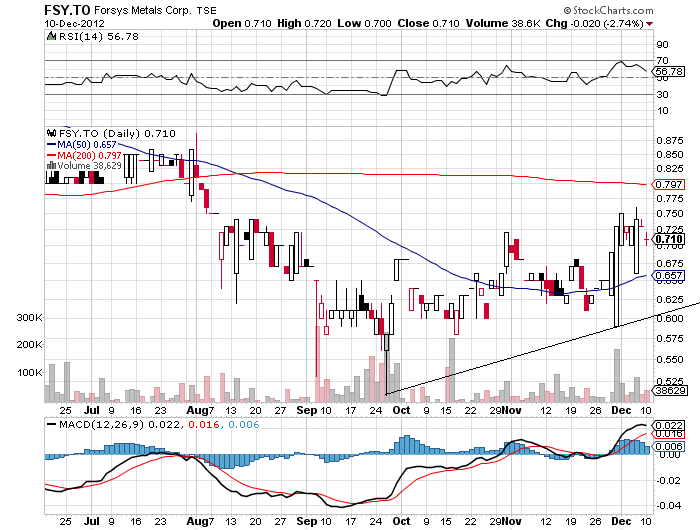This screenshot has height=530, width=700.
Task: Click the -0.04 MACD axis label
Action: point(668,505)
